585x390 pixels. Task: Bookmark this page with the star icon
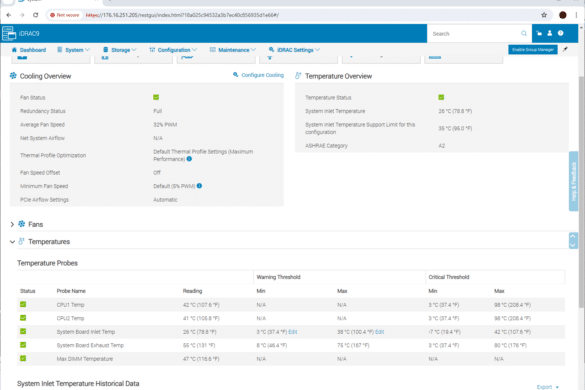[x=544, y=15]
